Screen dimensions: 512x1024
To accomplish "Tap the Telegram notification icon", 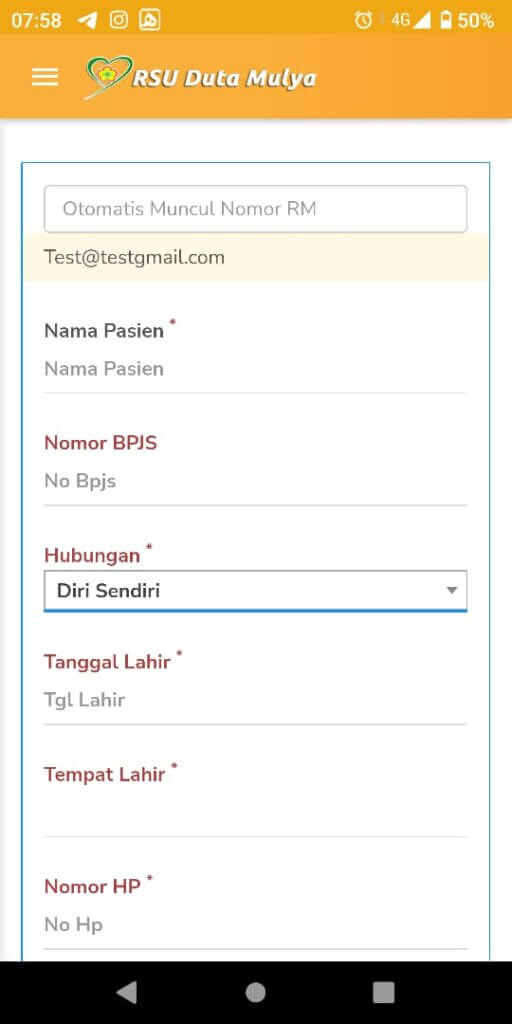I will coord(88,20).
